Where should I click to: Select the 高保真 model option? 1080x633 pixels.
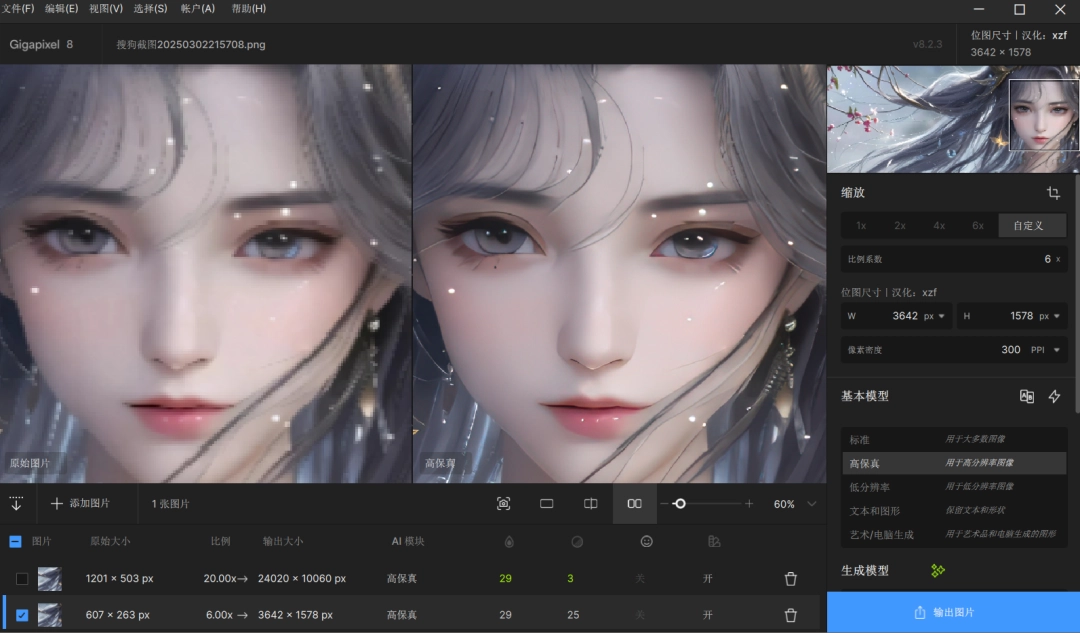tap(954, 463)
